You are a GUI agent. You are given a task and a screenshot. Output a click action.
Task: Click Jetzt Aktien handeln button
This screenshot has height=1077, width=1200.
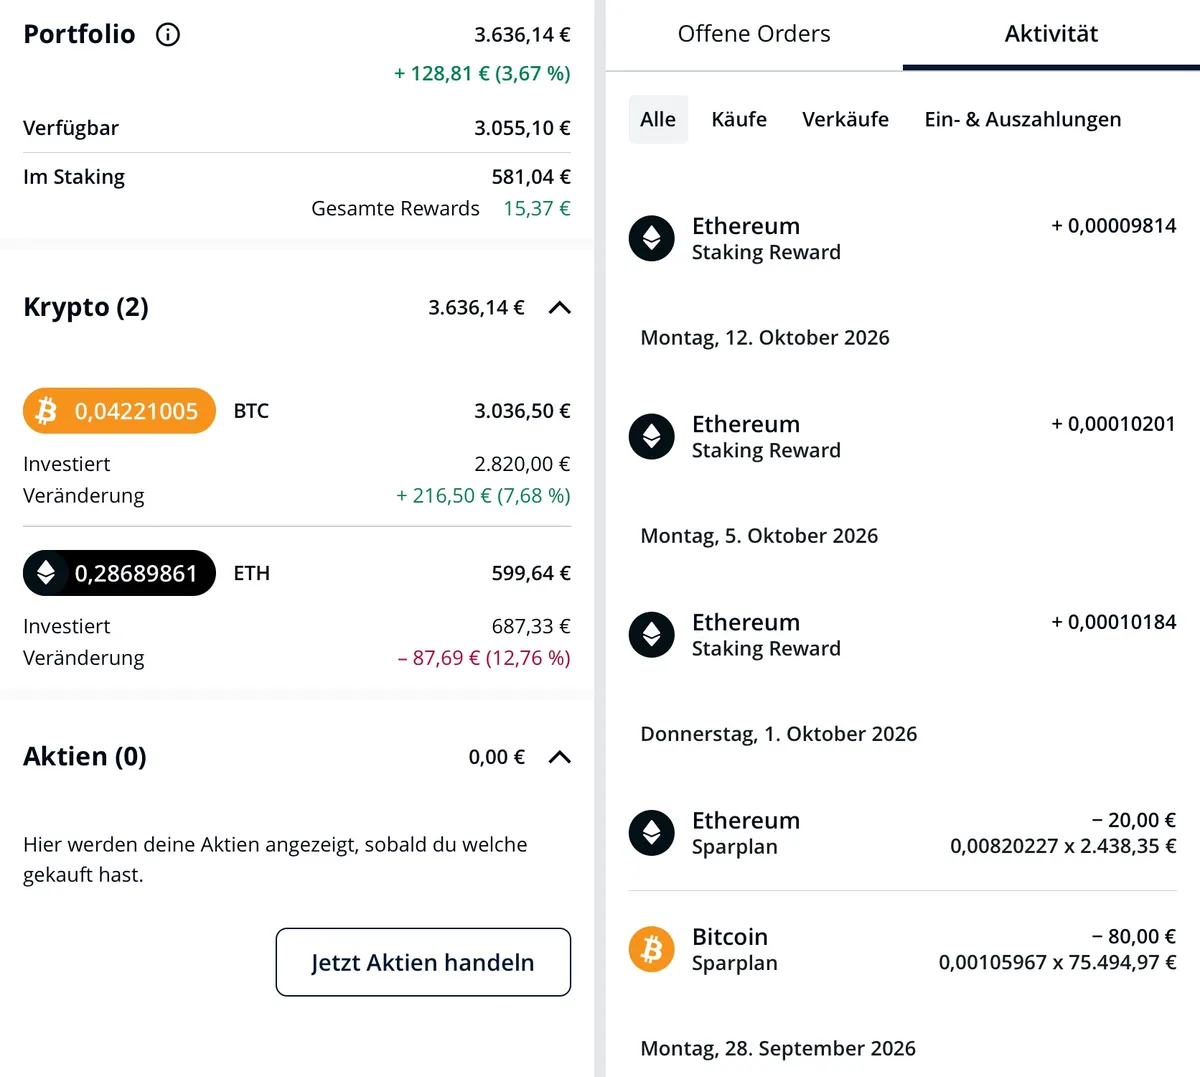[x=423, y=962]
